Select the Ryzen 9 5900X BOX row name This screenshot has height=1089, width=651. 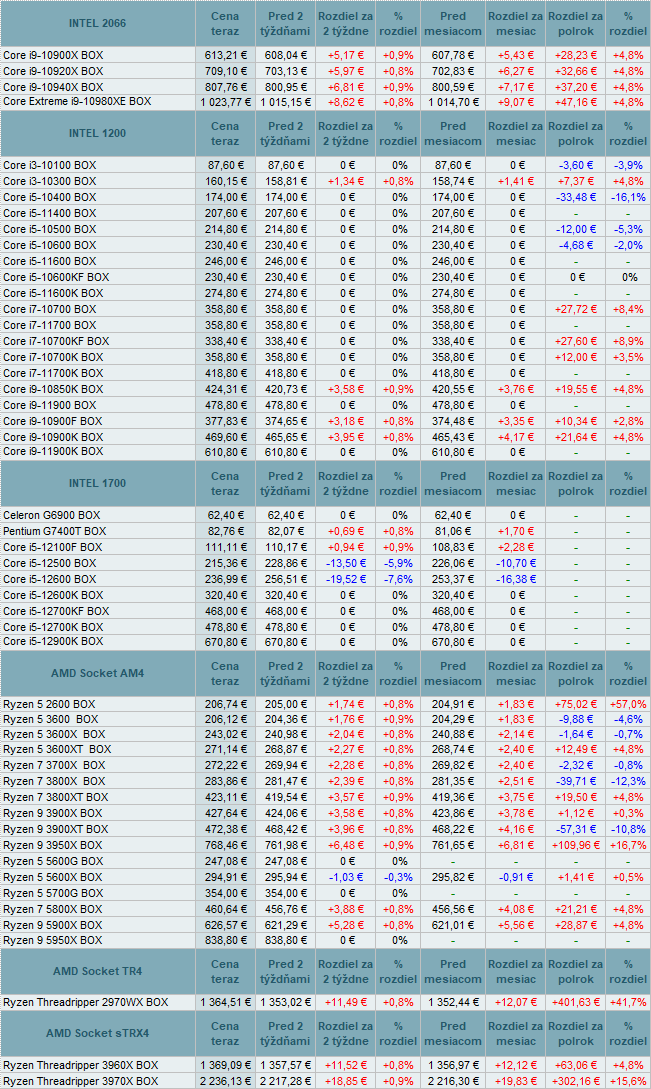[53, 925]
